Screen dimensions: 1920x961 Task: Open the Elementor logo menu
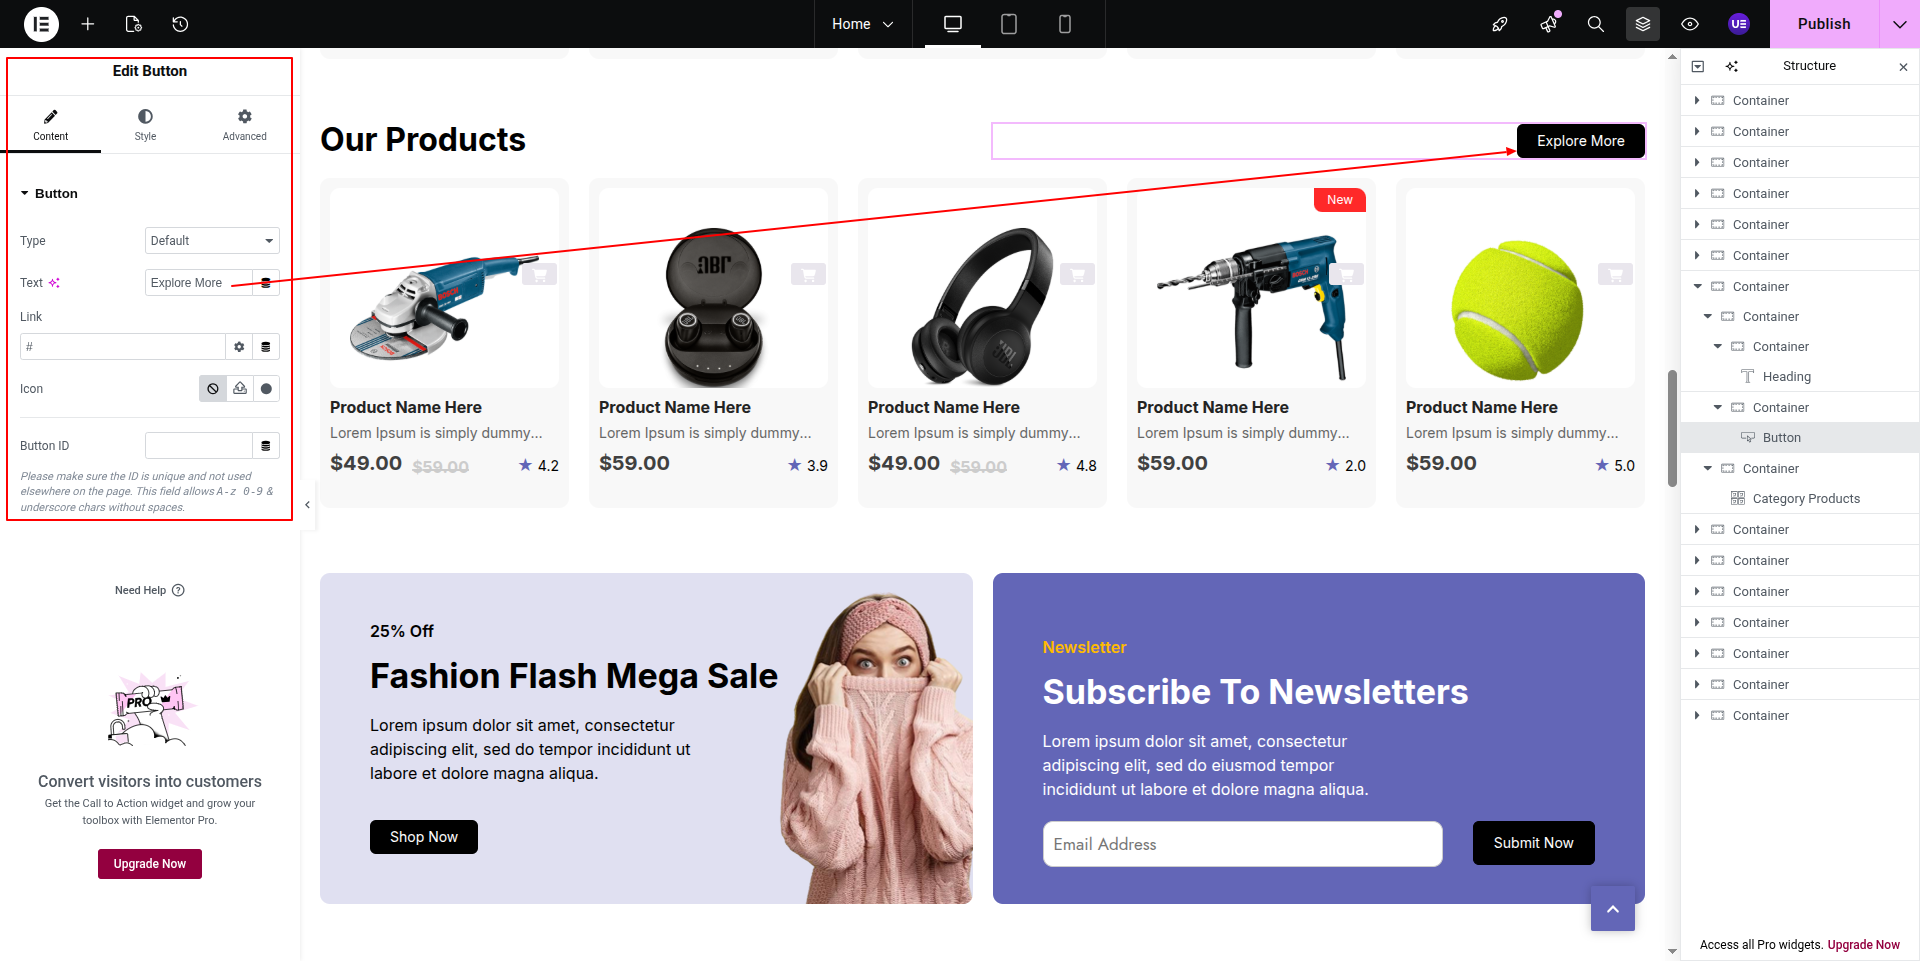click(41, 24)
